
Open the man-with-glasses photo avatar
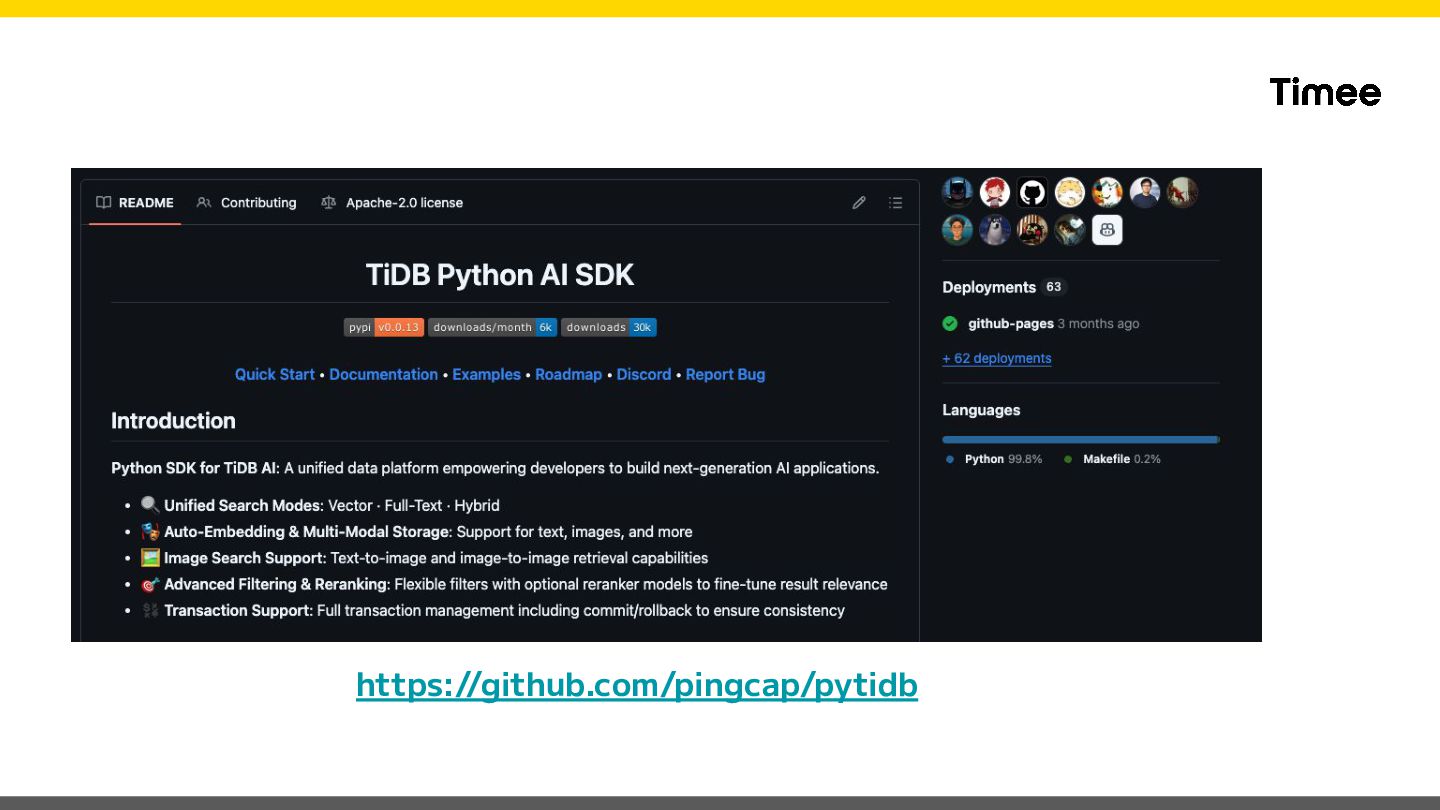coord(1145,192)
